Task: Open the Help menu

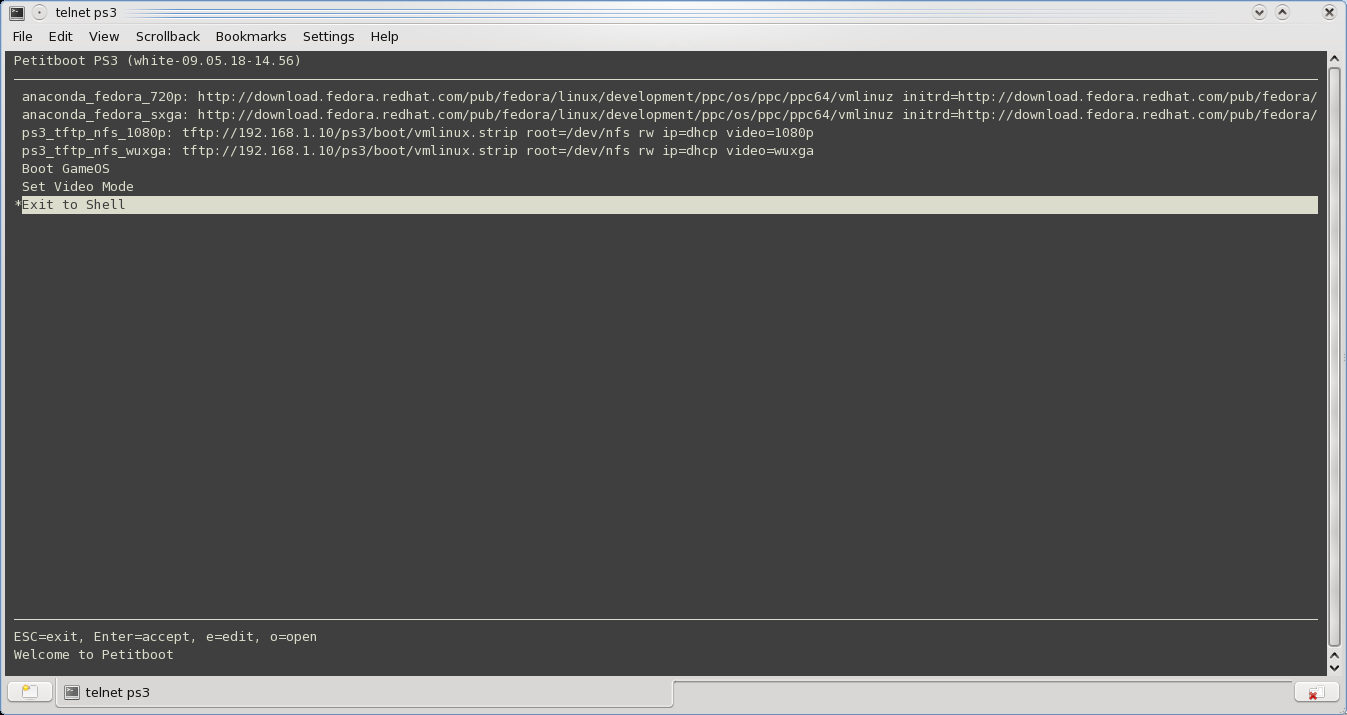Action: pyautogui.click(x=384, y=36)
